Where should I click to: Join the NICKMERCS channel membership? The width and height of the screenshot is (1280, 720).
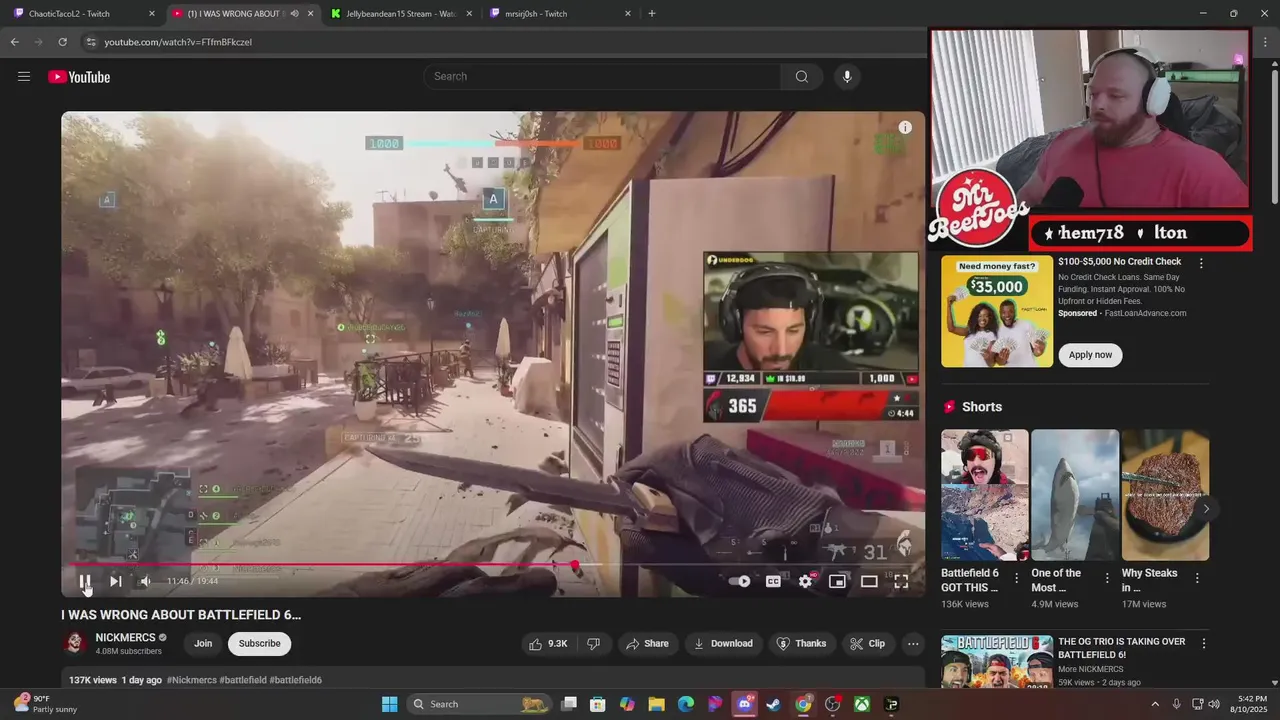[x=203, y=644]
